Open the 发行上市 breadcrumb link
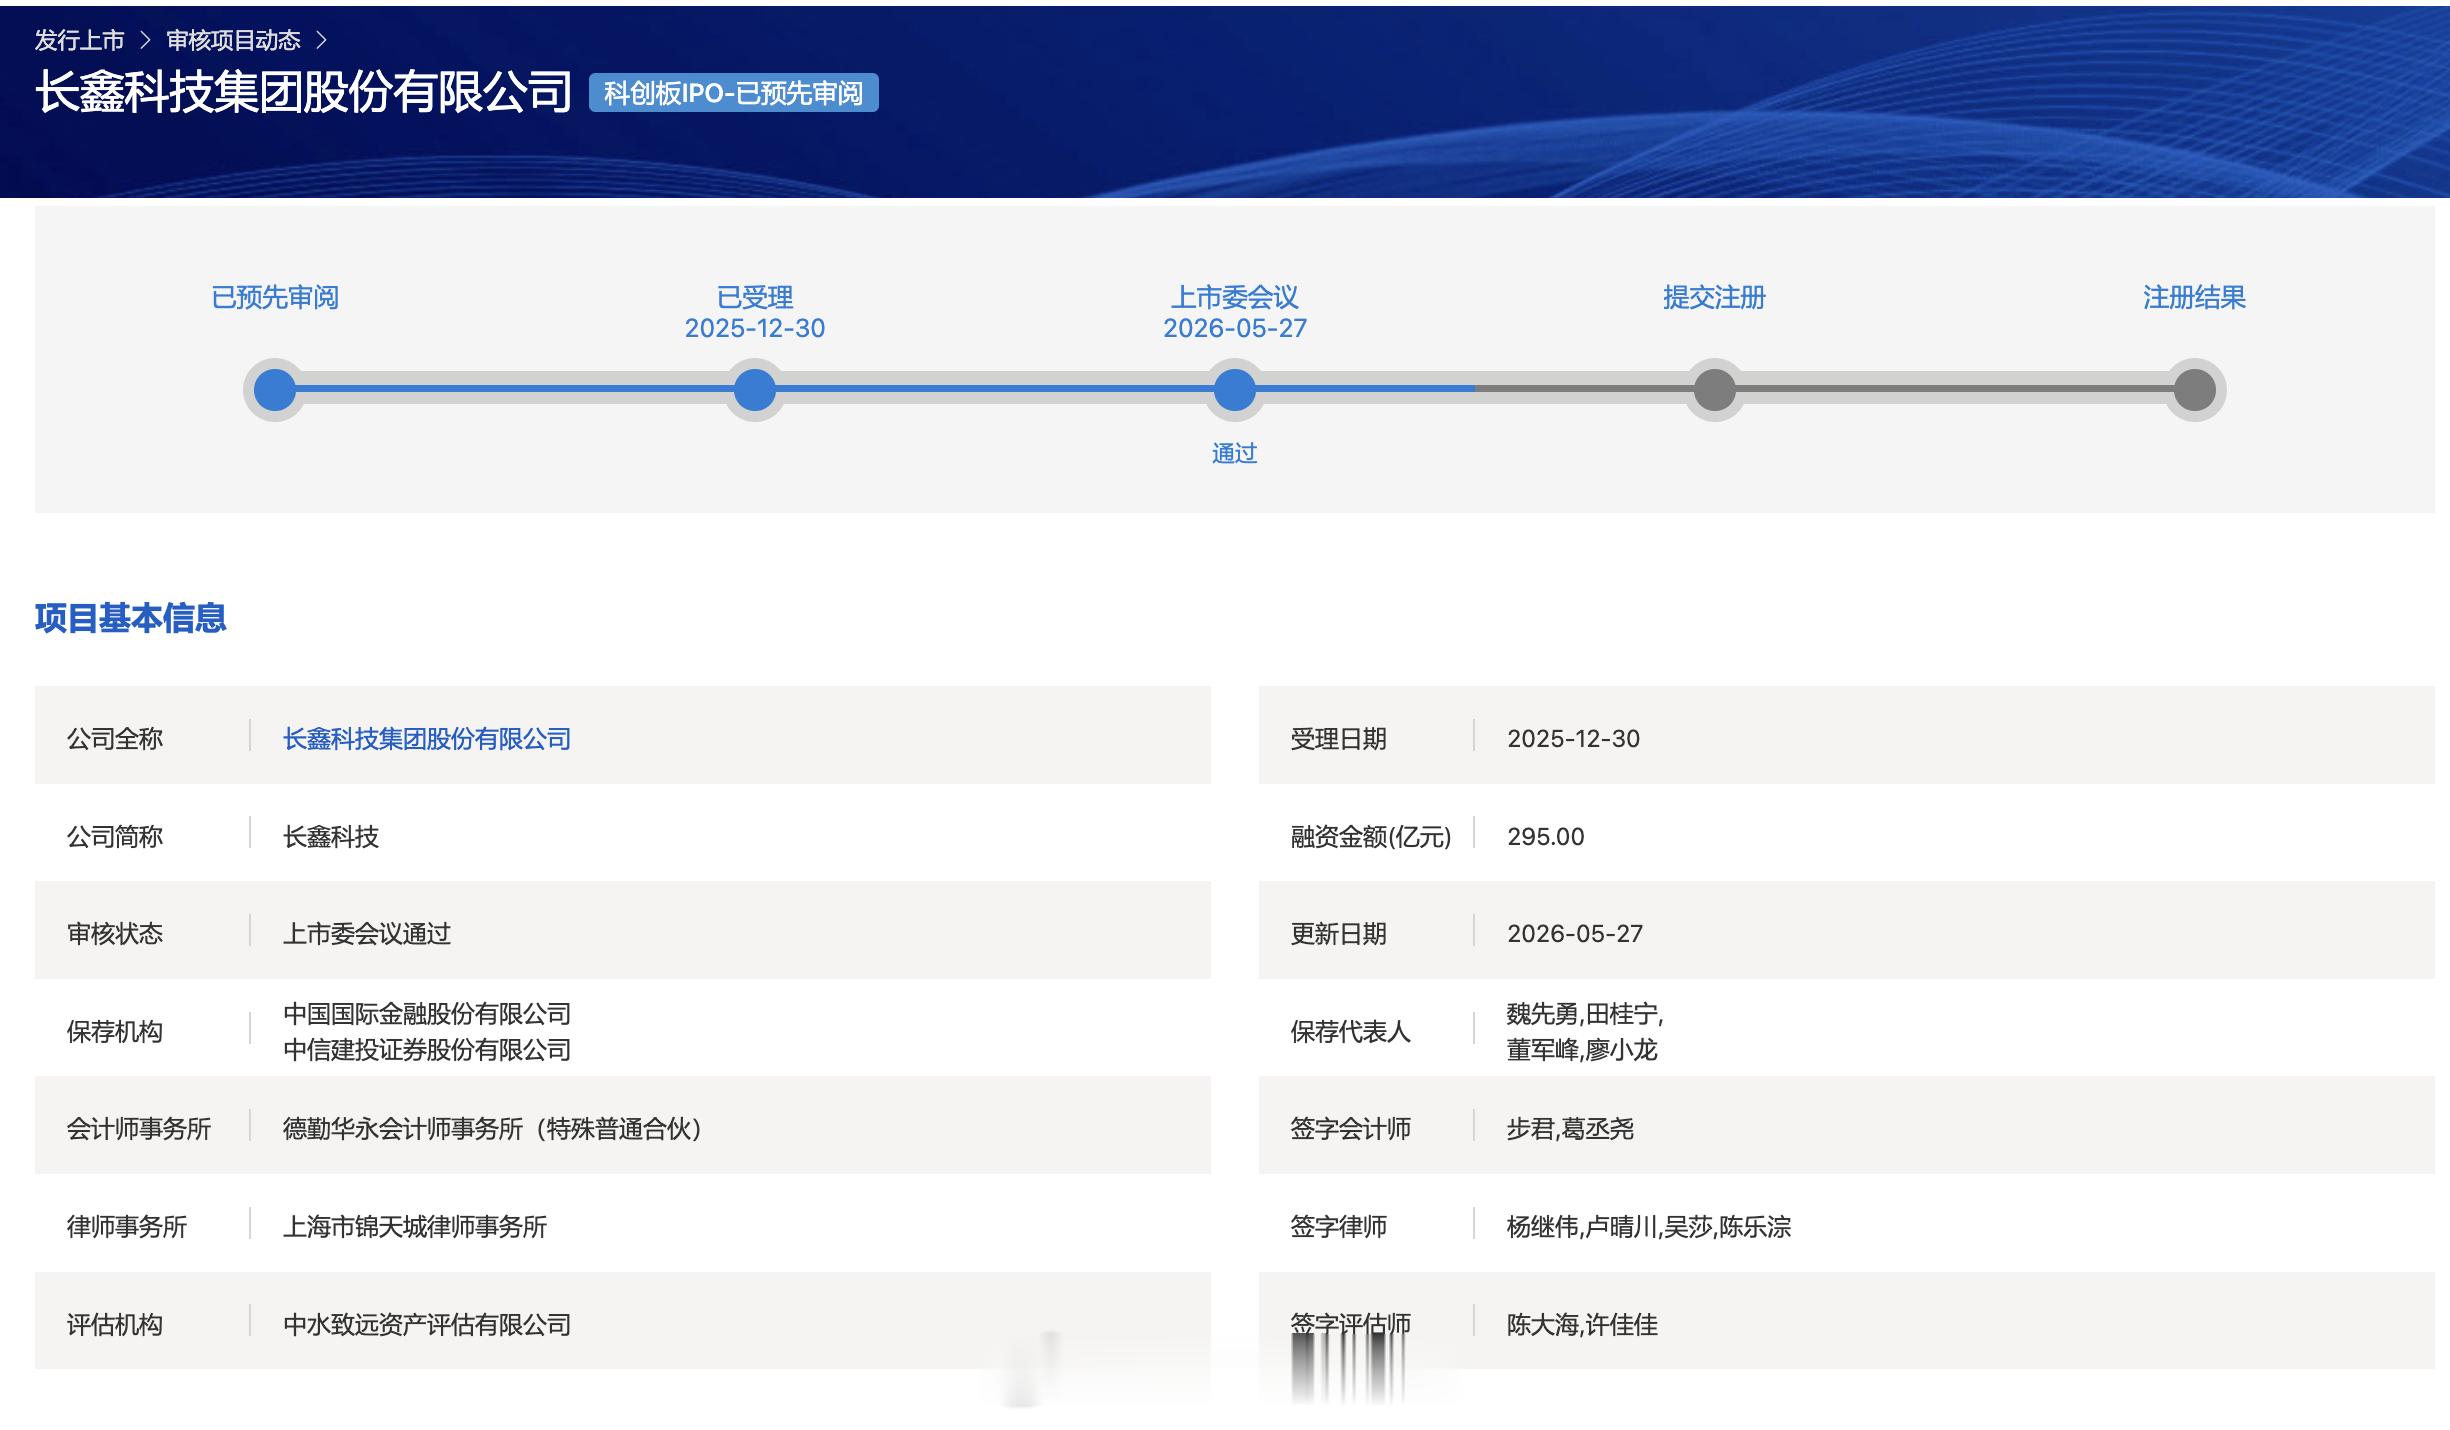 (x=79, y=40)
